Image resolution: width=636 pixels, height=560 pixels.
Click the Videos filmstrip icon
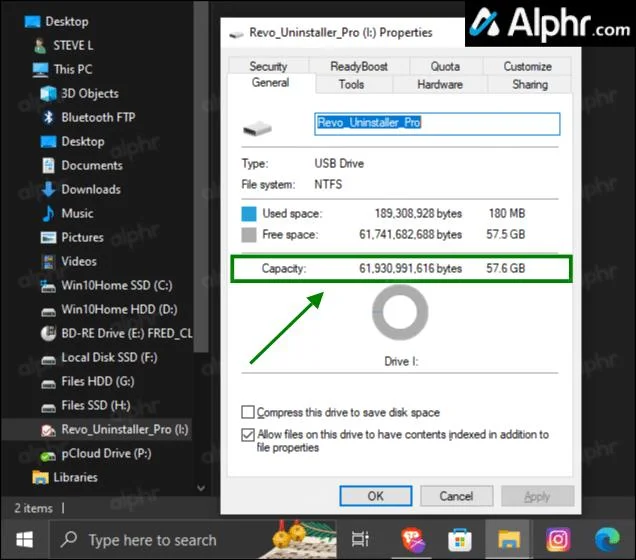(48, 261)
